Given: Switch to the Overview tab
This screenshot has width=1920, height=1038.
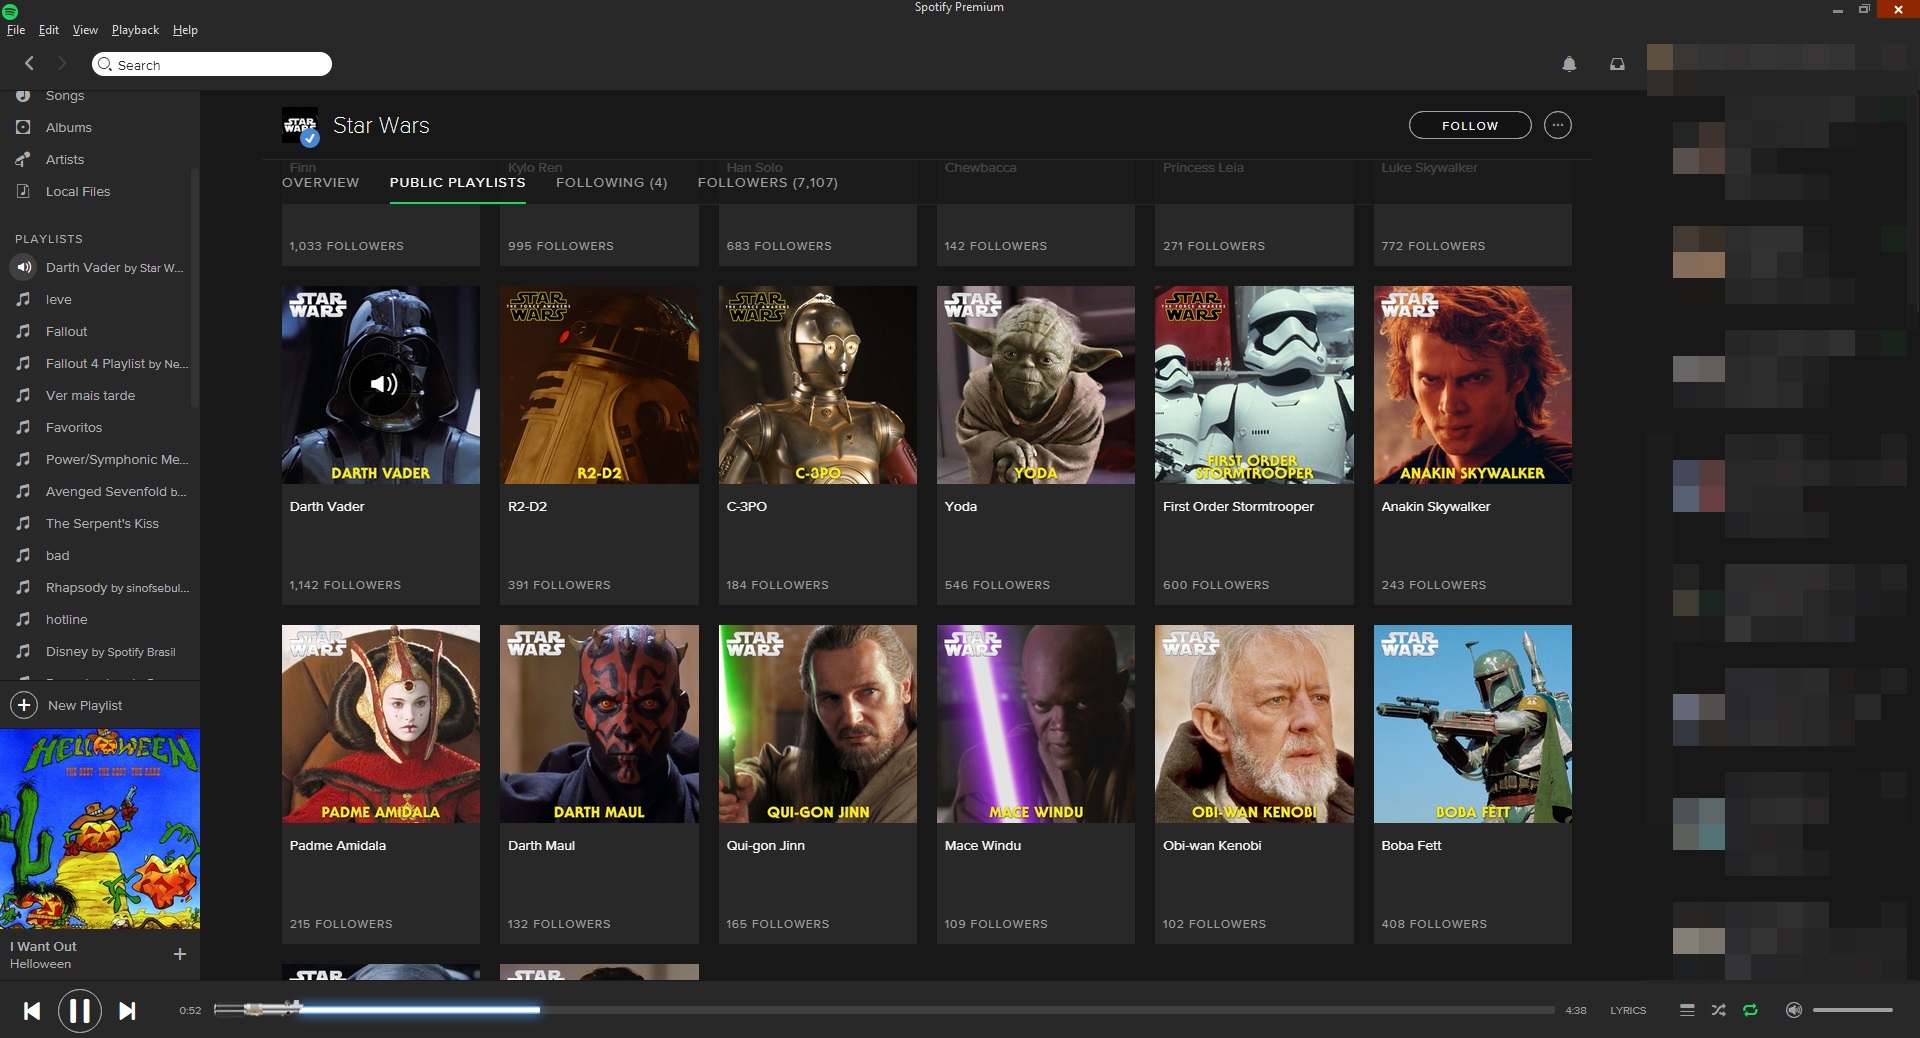Looking at the screenshot, I should click(320, 183).
